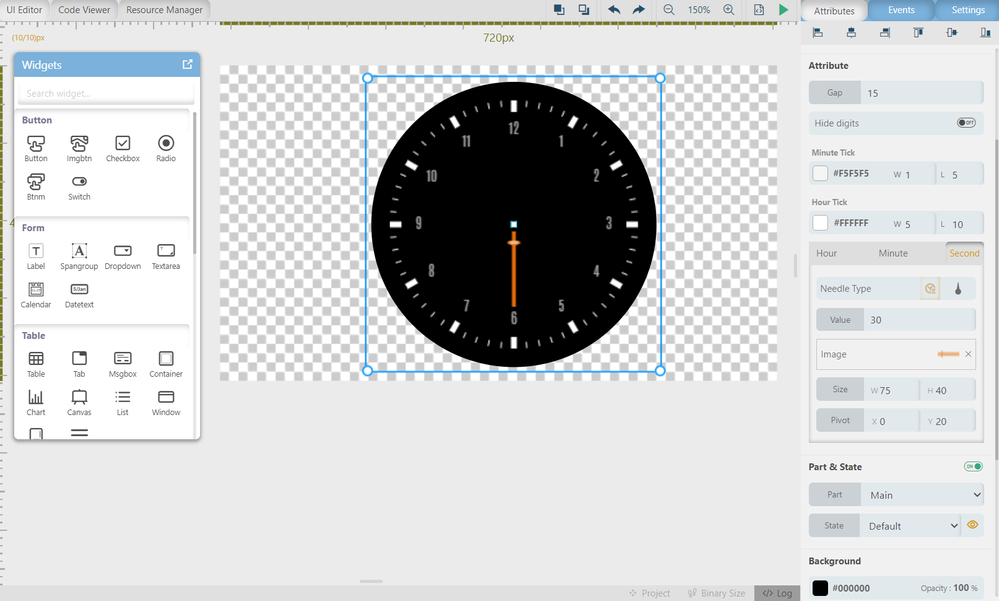Select the List widget icon
Screen dimensions: 999x601
tap(122, 397)
